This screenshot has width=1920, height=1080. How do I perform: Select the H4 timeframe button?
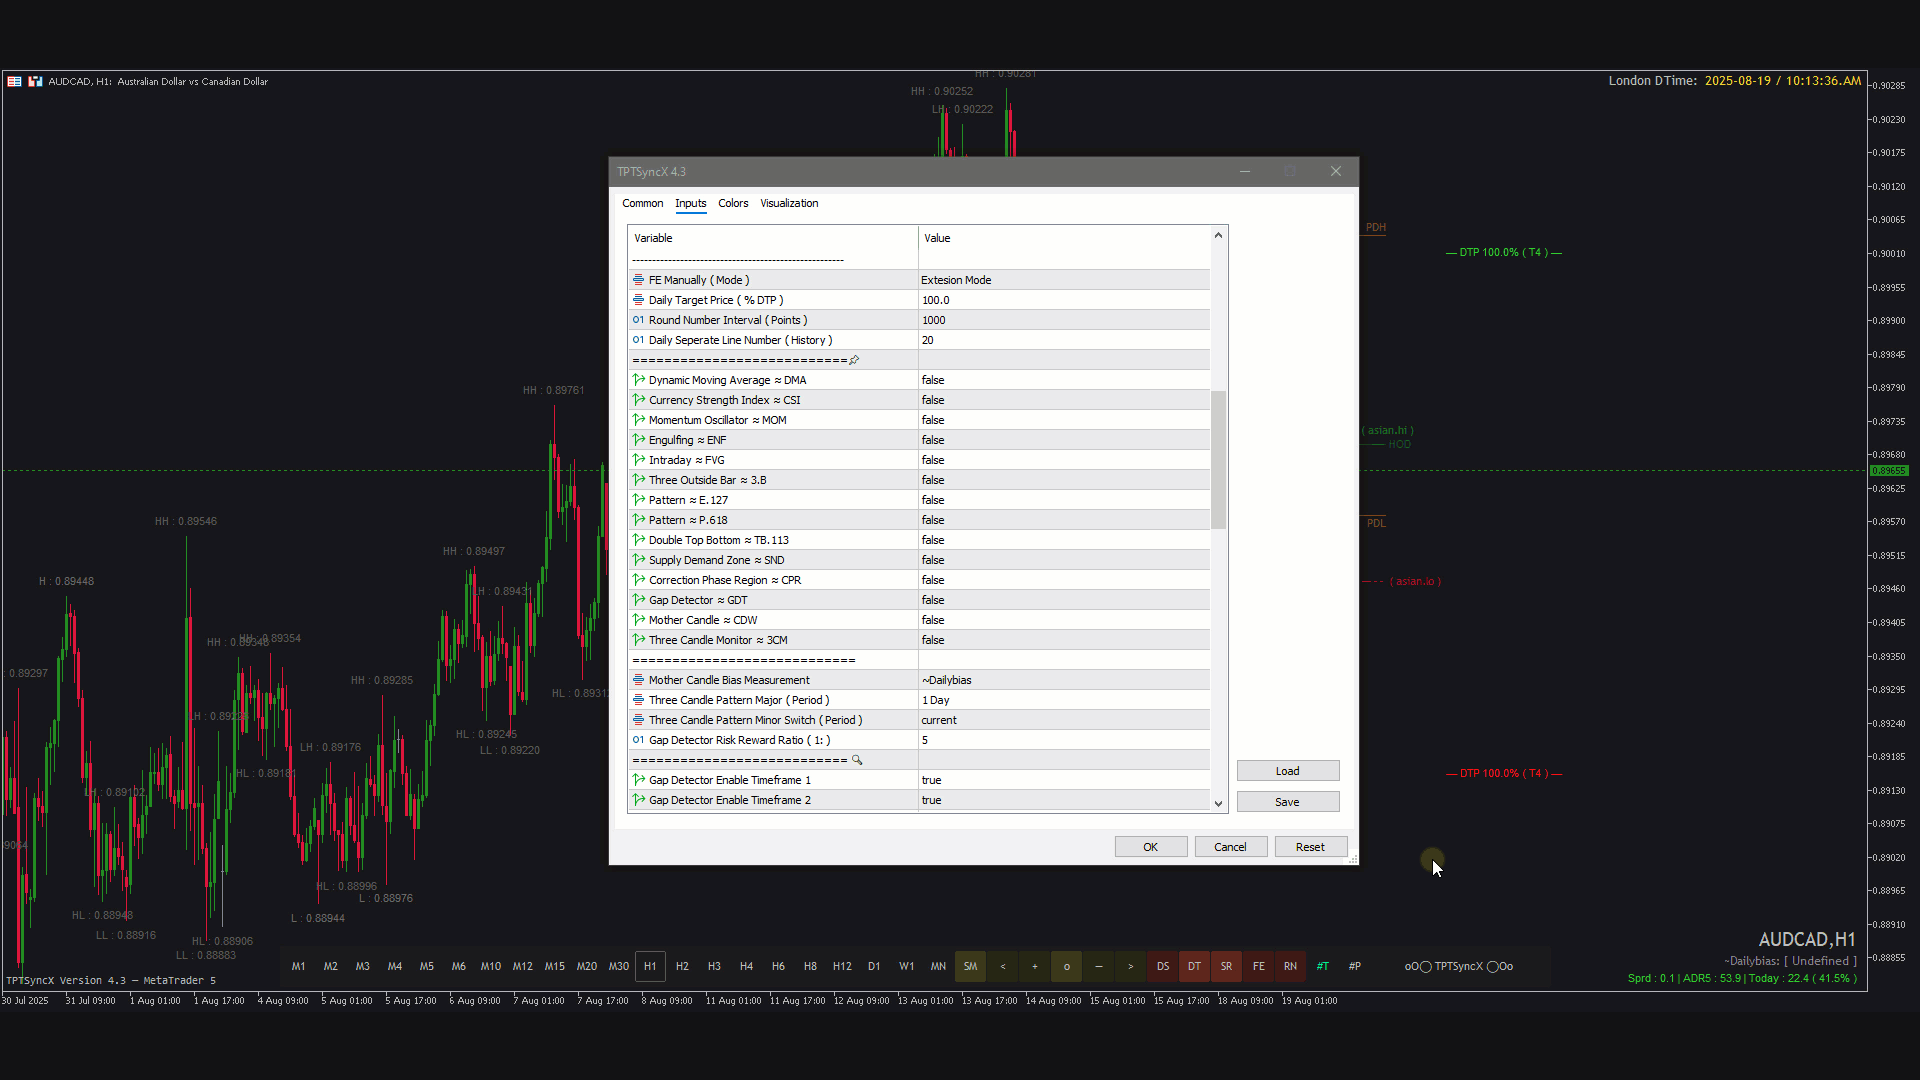[747, 966]
